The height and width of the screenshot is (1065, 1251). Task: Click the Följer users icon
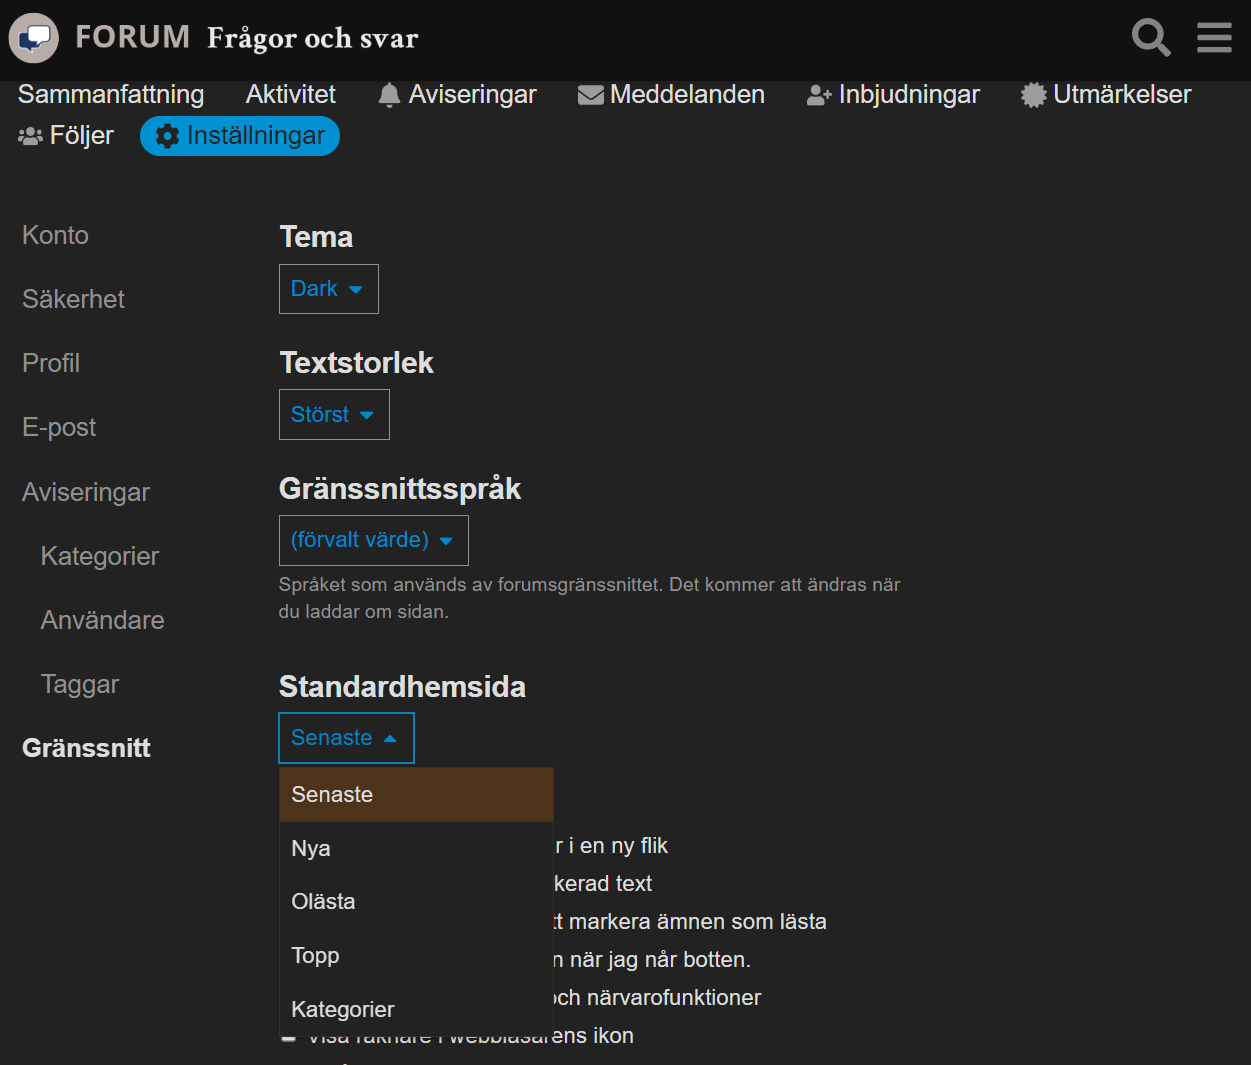(x=30, y=136)
